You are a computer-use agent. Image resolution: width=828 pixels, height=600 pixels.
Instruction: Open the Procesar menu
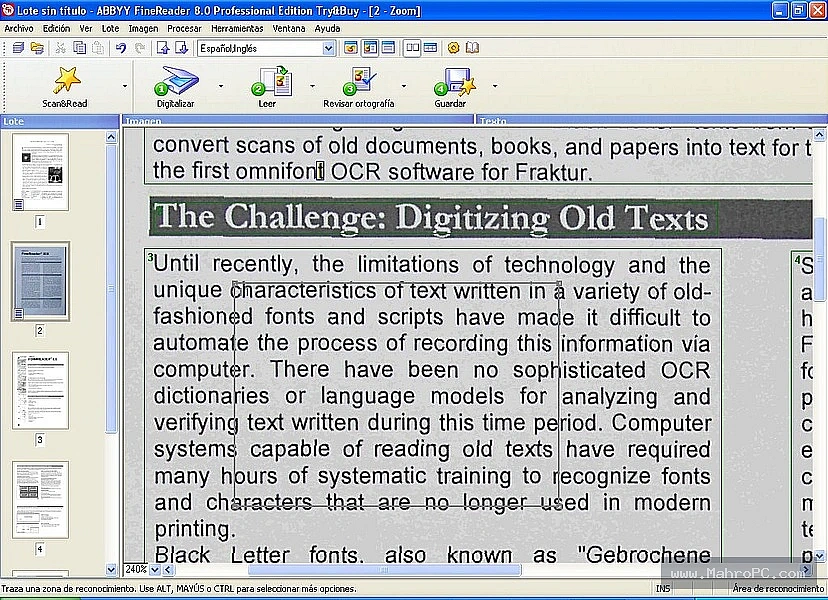(x=184, y=29)
